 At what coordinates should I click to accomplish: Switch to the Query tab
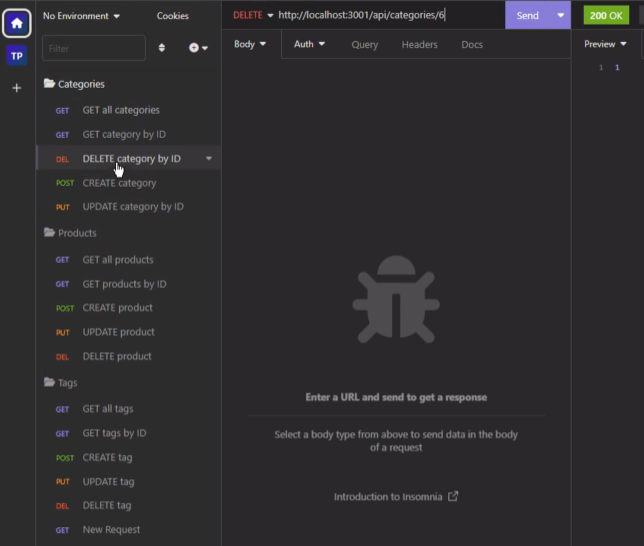click(365, 44)
